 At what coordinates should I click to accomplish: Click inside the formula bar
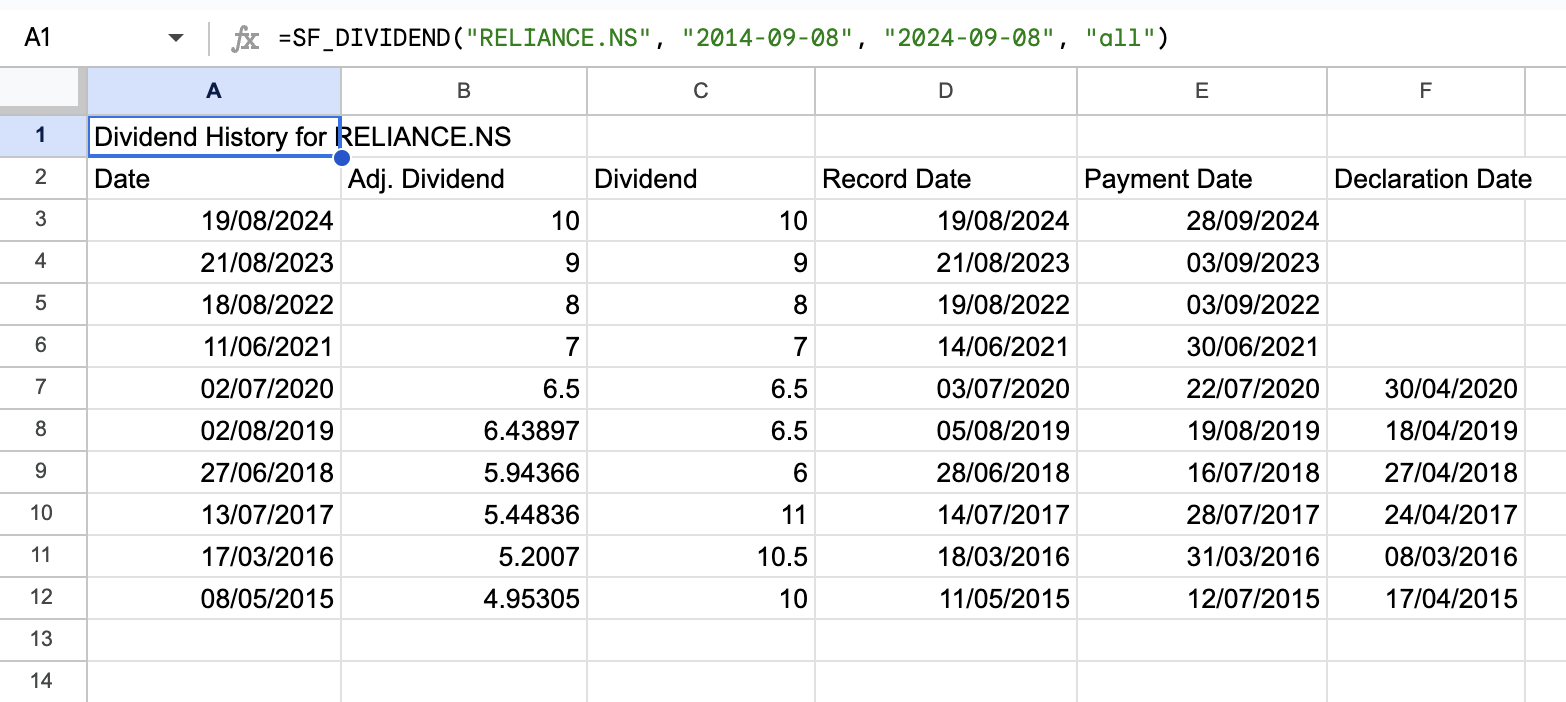700,36
